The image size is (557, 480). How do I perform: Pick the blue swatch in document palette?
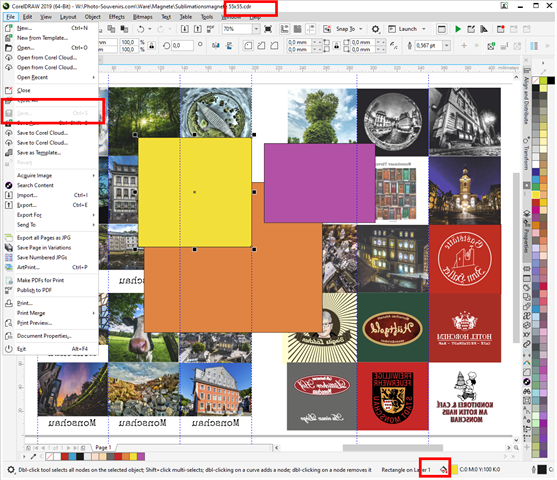tap(72, 456)
